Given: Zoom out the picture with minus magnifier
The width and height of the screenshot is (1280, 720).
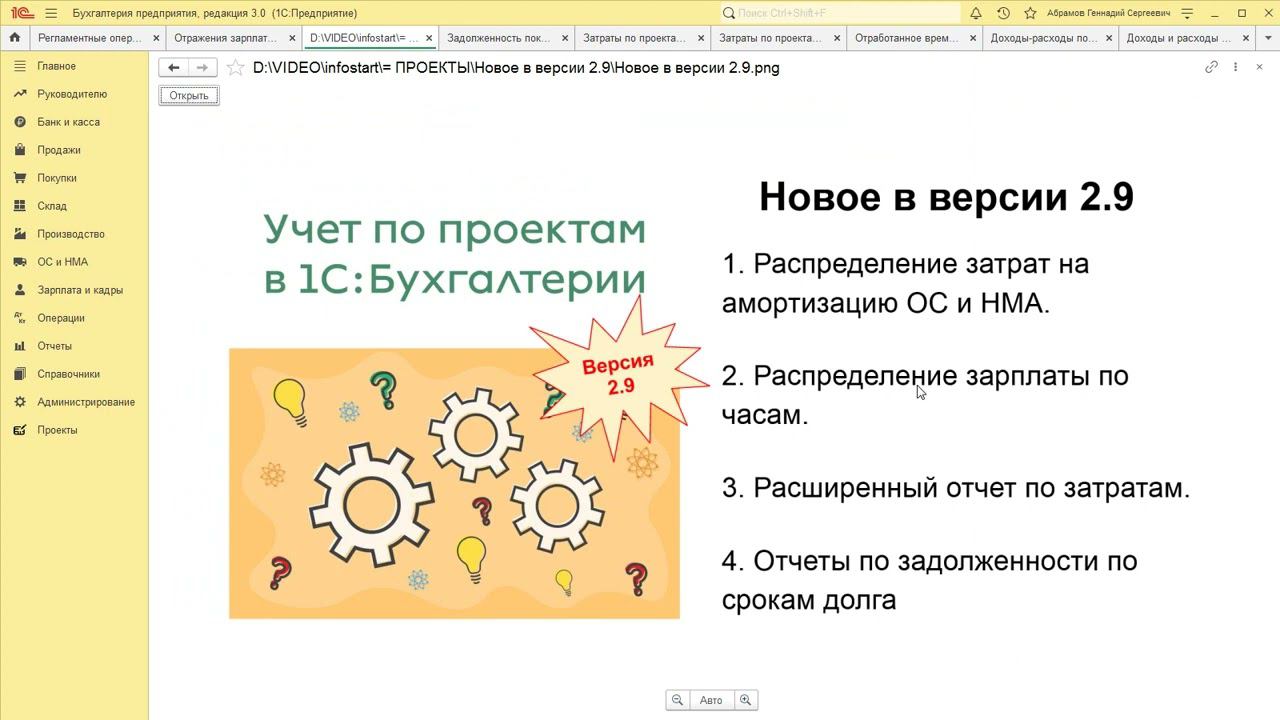Looking at the screenshot, I should click(678, 700).
